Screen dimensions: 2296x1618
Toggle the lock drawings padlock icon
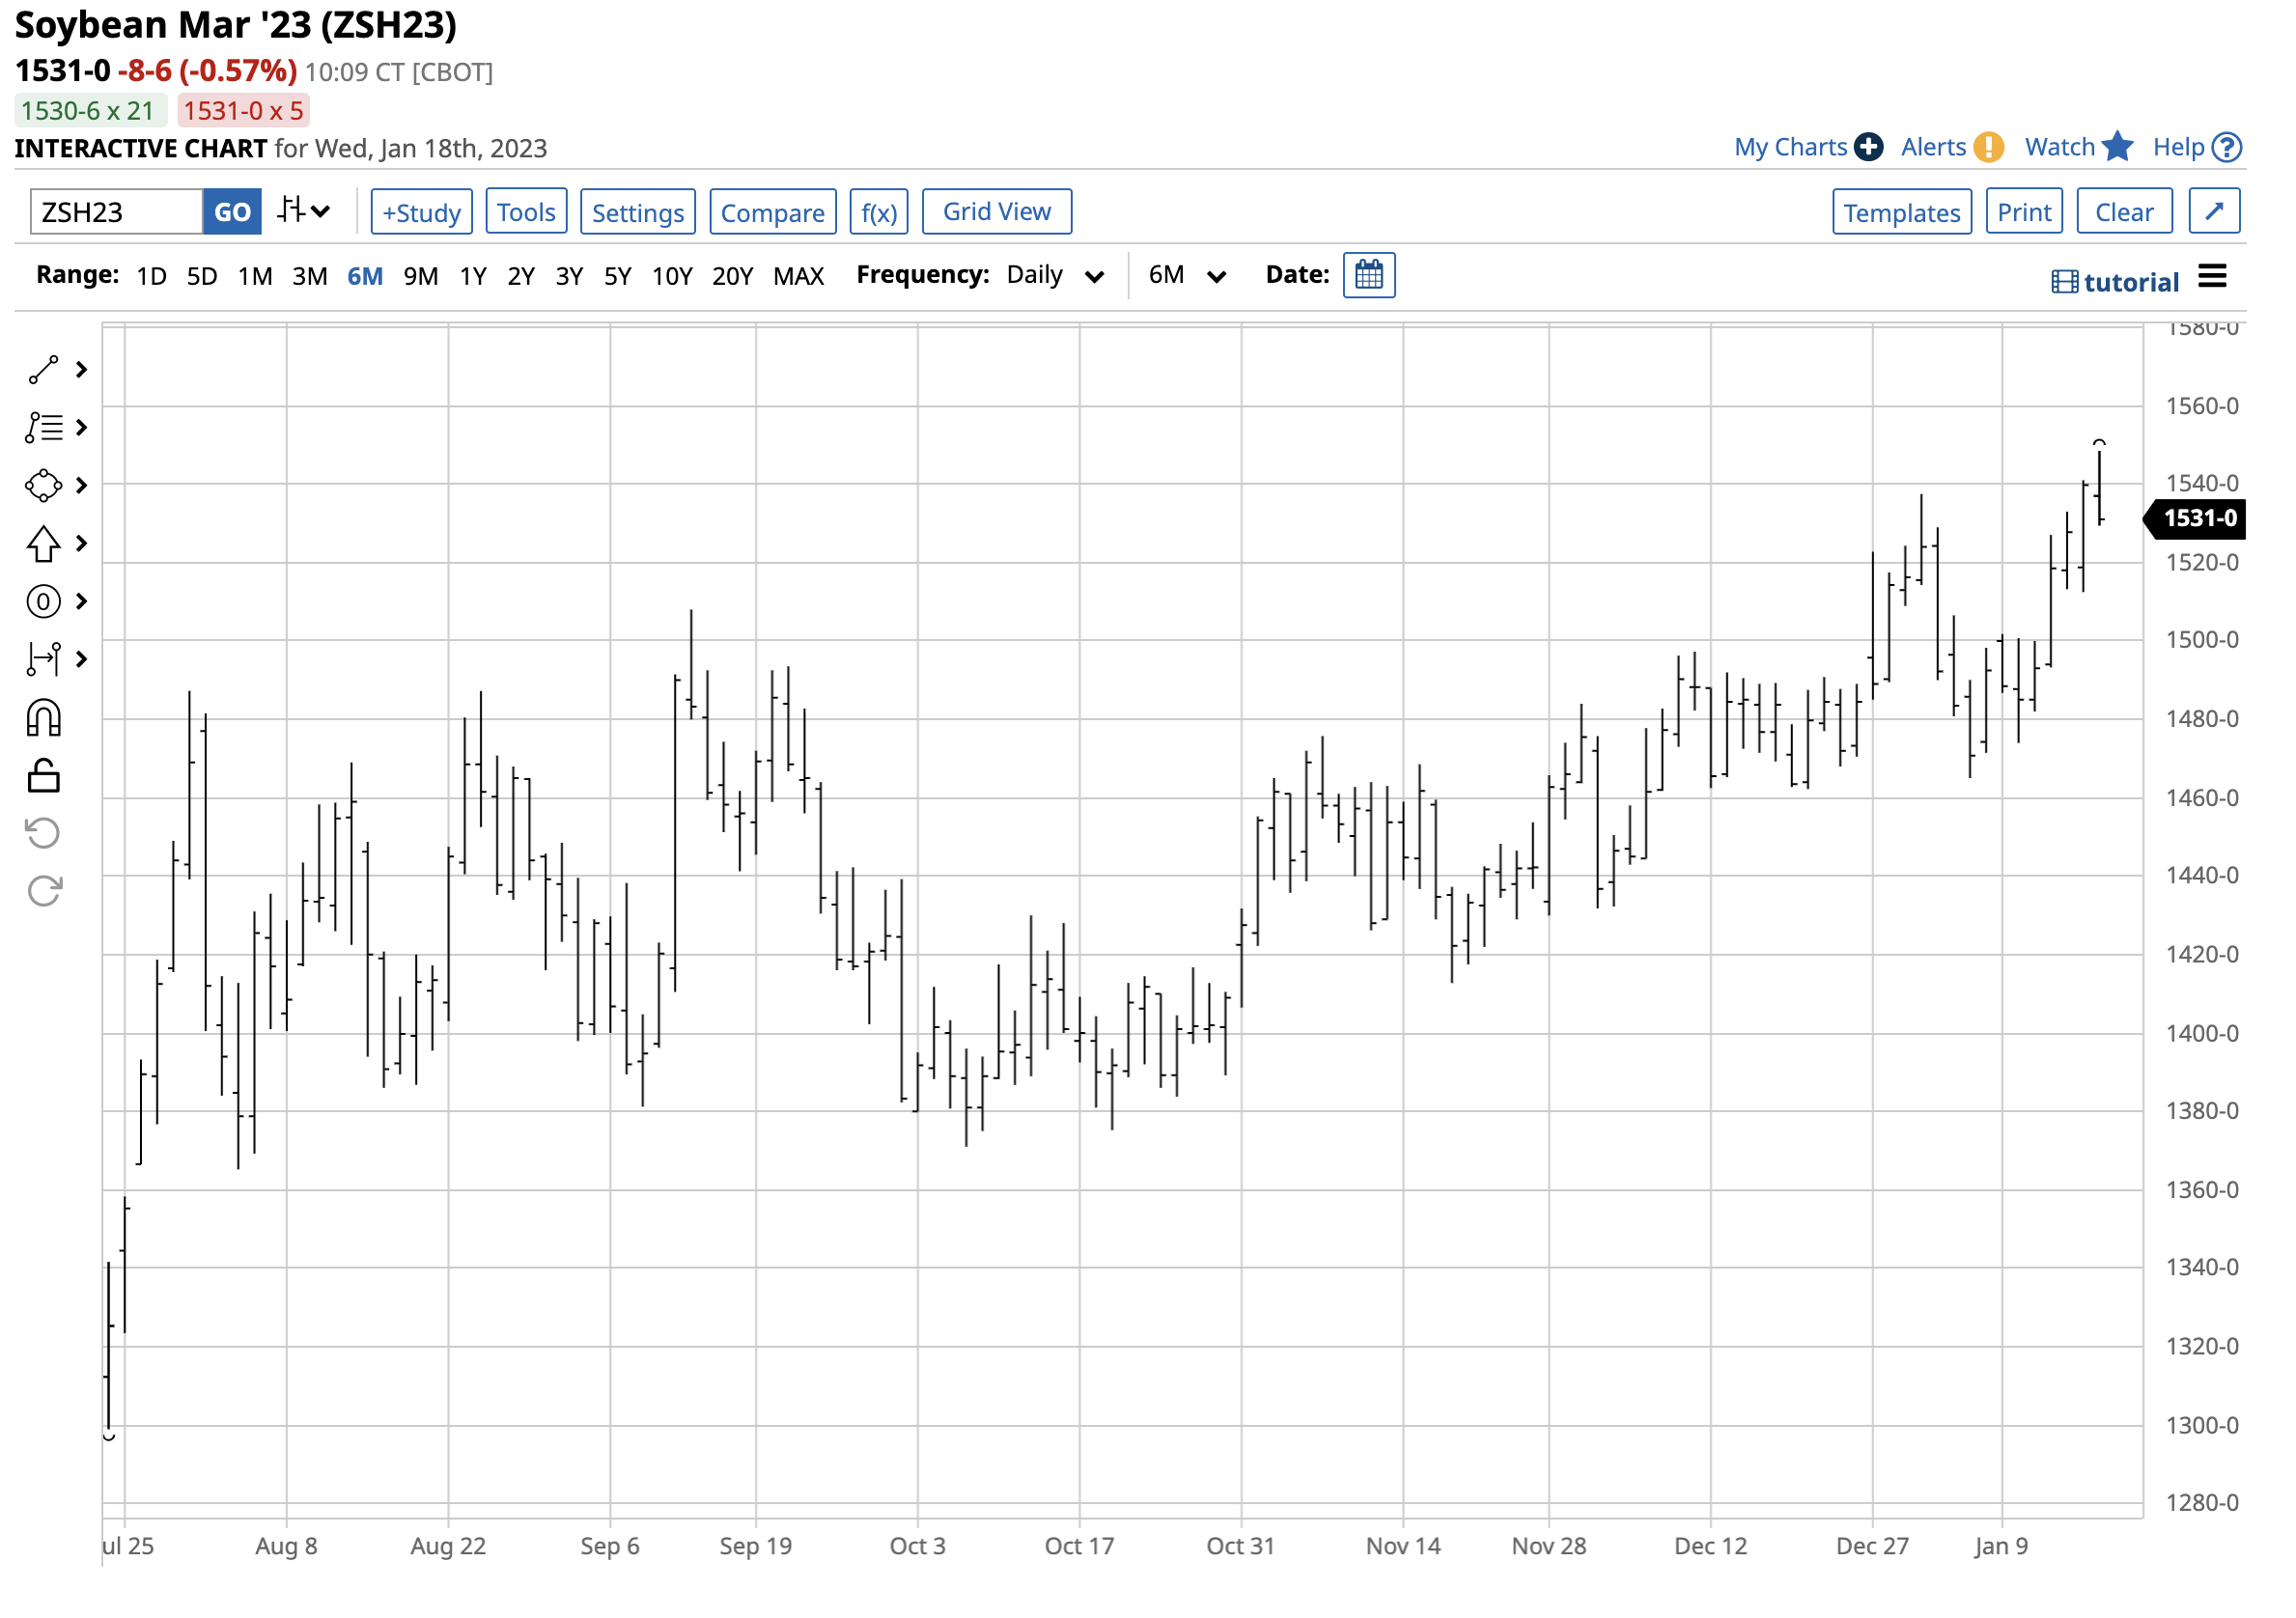43,776
